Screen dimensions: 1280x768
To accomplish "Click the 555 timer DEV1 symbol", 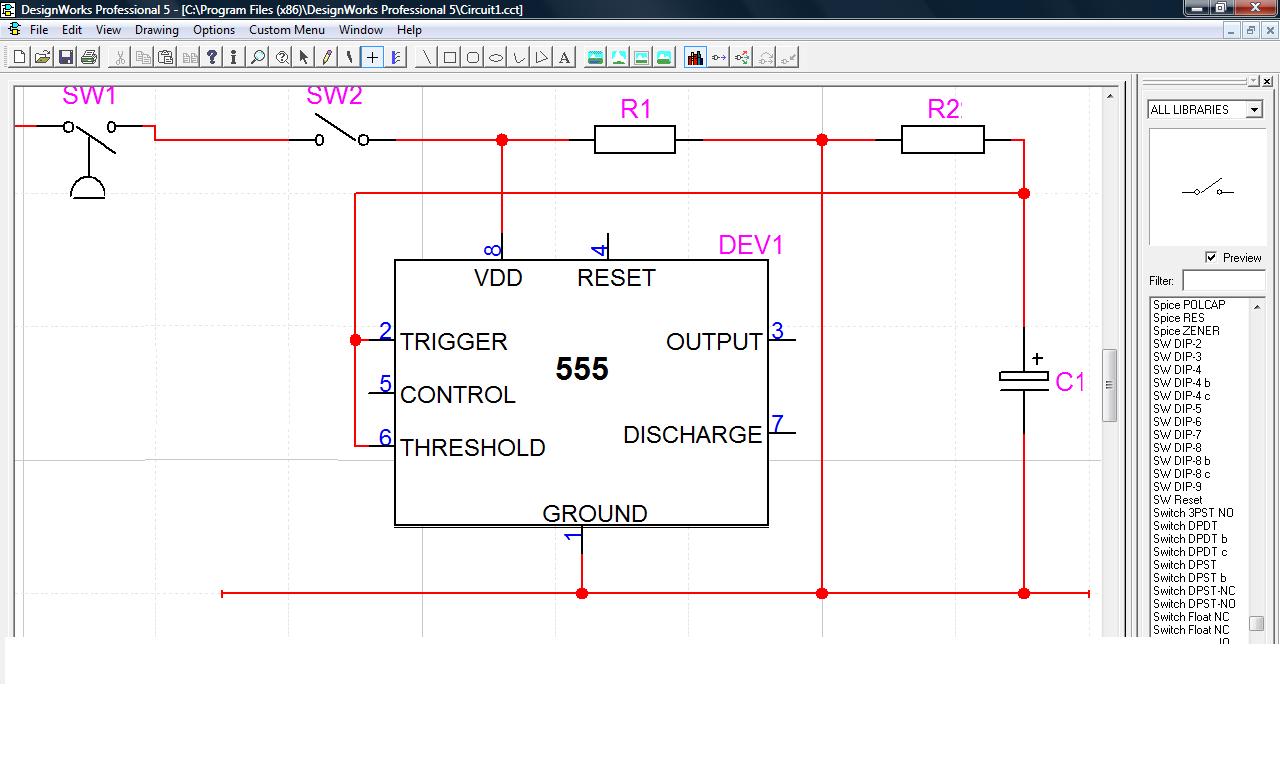I will pyautogui.click(x=581, y=392).
